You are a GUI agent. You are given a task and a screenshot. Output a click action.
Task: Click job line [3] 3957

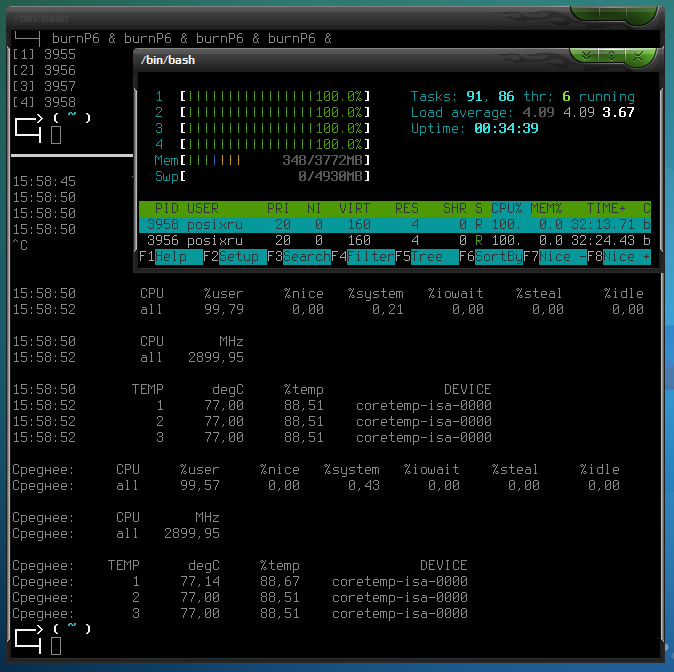tap(44, 86)
